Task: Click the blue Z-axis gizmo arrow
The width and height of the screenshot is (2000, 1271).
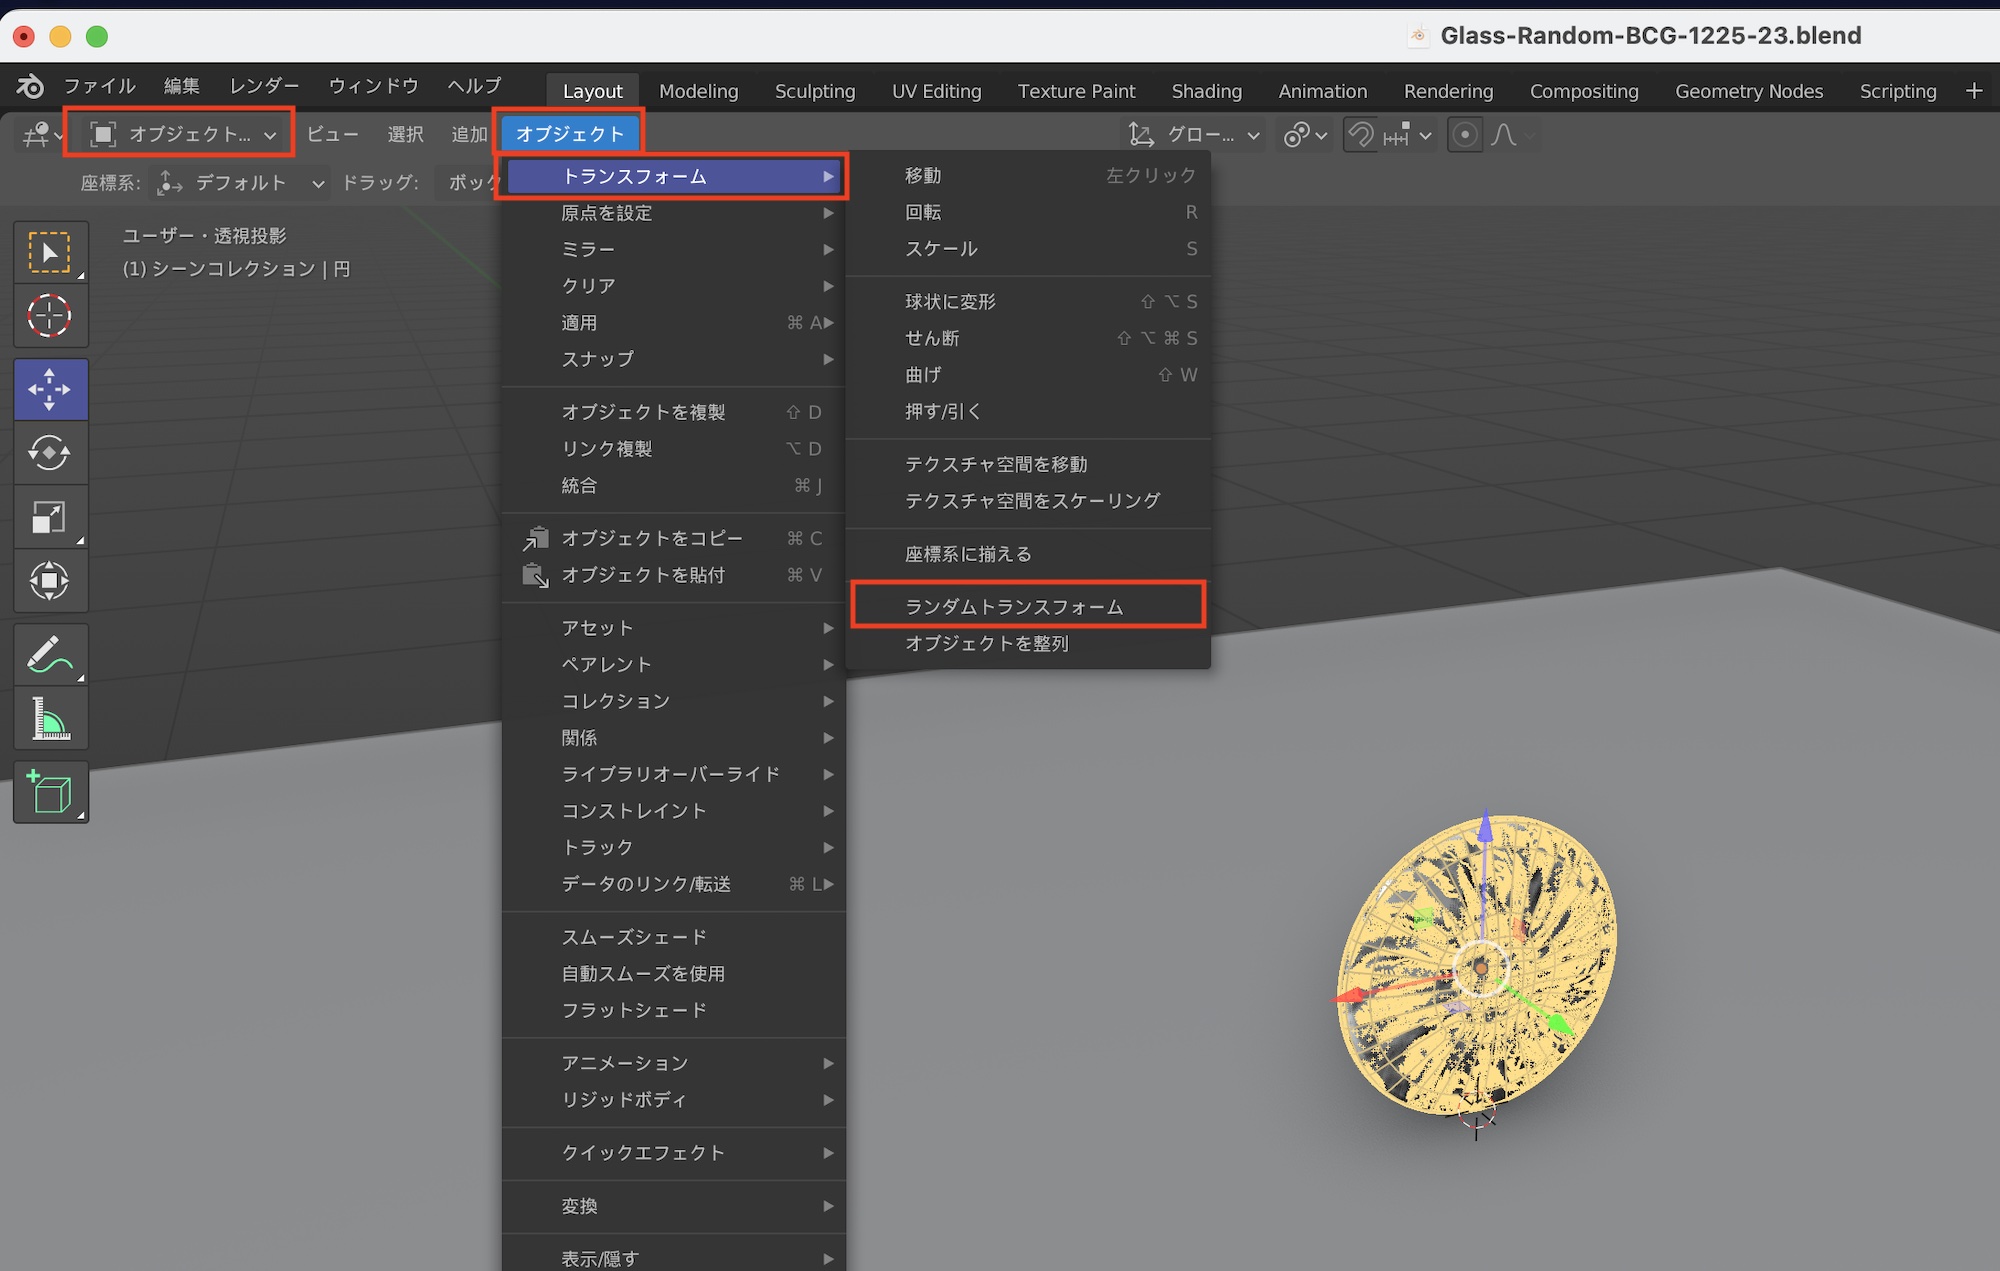Action: click(1485, 828)
